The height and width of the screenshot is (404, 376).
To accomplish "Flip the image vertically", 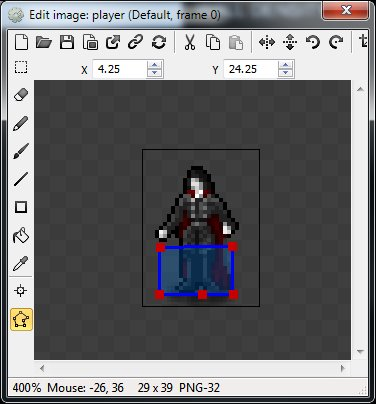I will (290, 42).
